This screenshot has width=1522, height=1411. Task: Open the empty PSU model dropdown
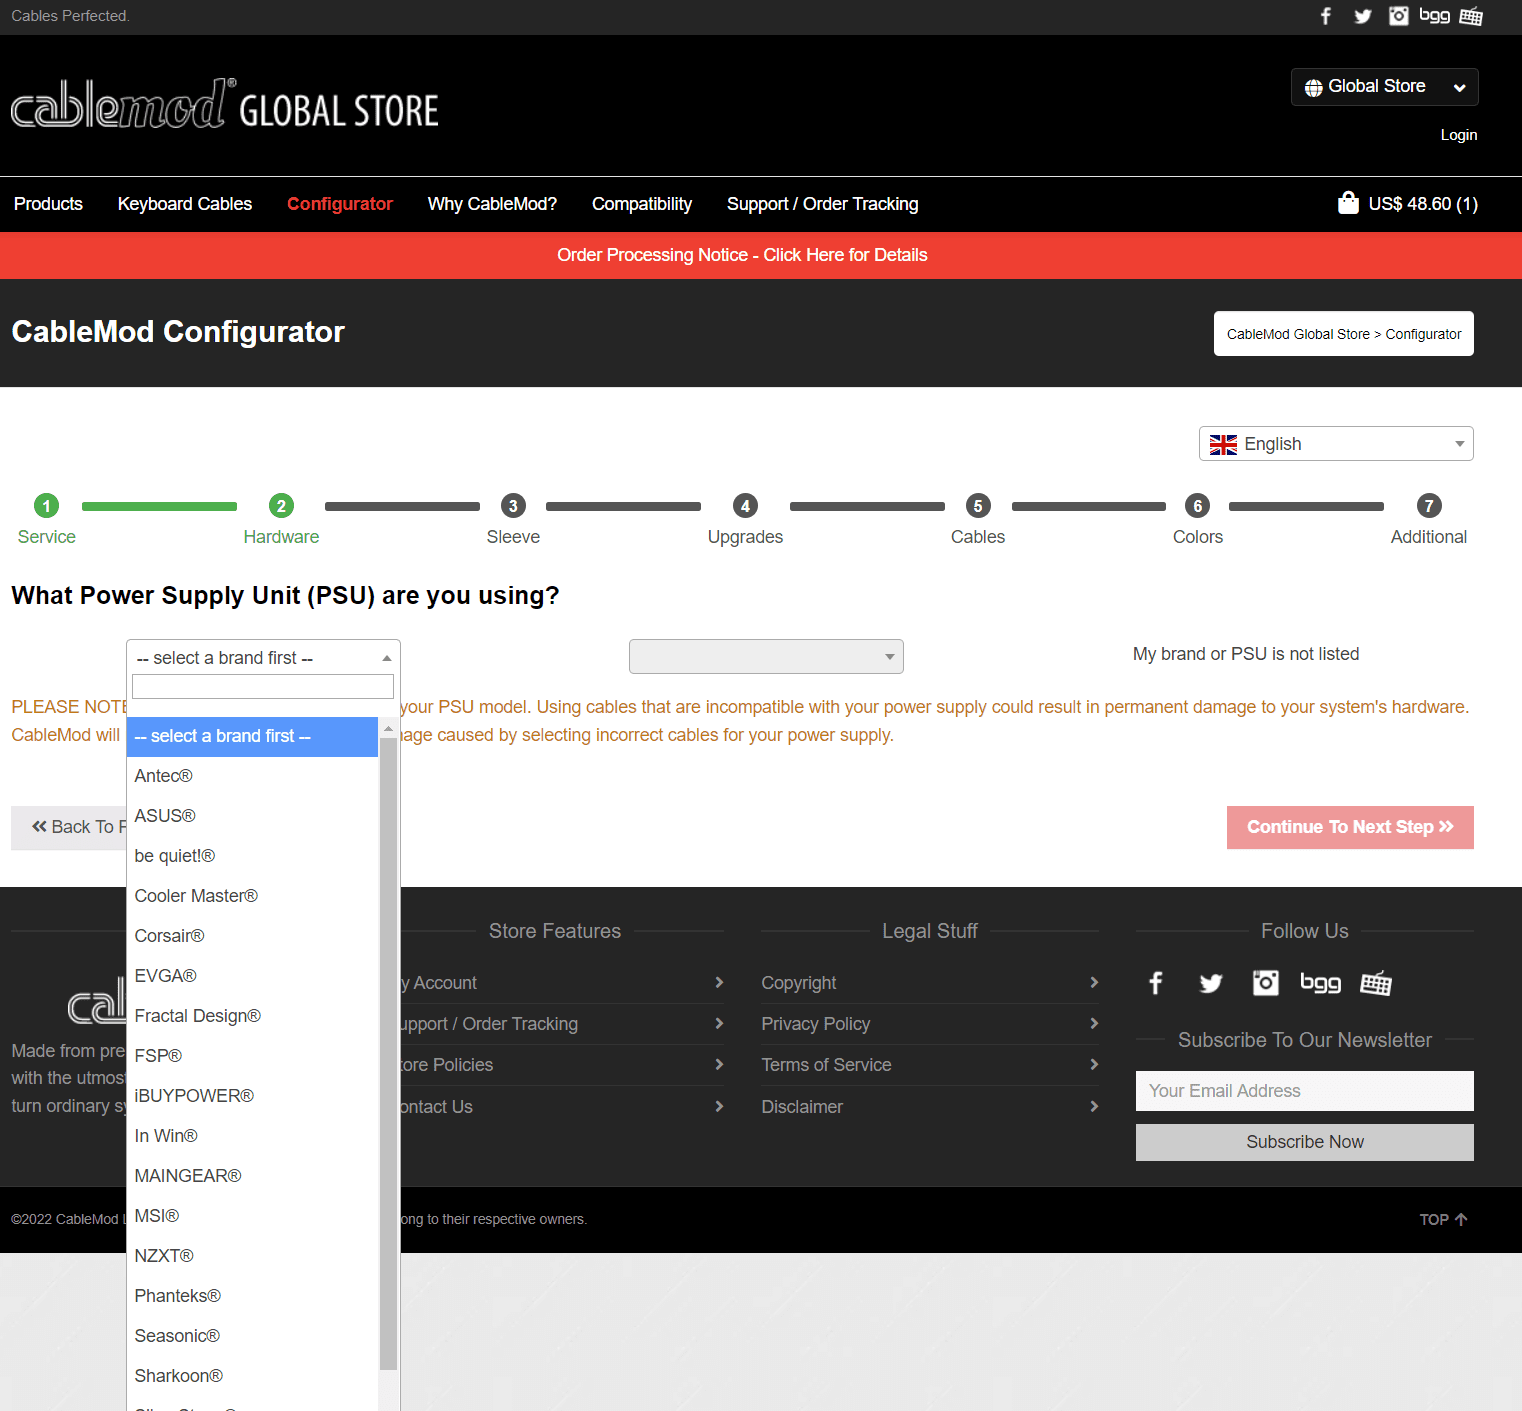766,657
